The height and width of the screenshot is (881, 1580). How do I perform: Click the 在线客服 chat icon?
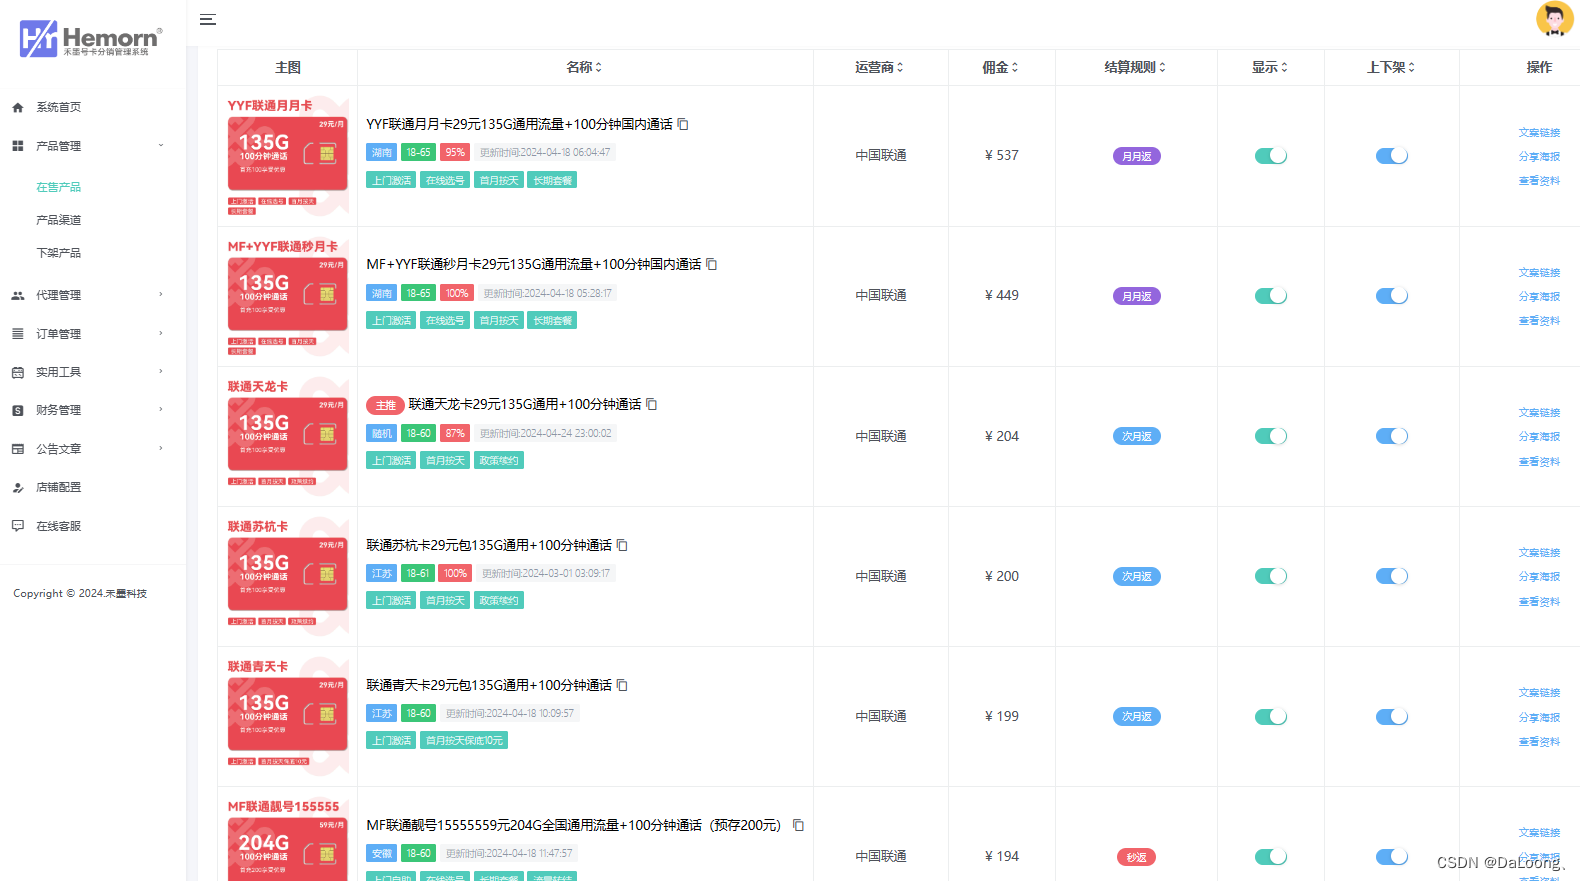(x=17, y=526)
